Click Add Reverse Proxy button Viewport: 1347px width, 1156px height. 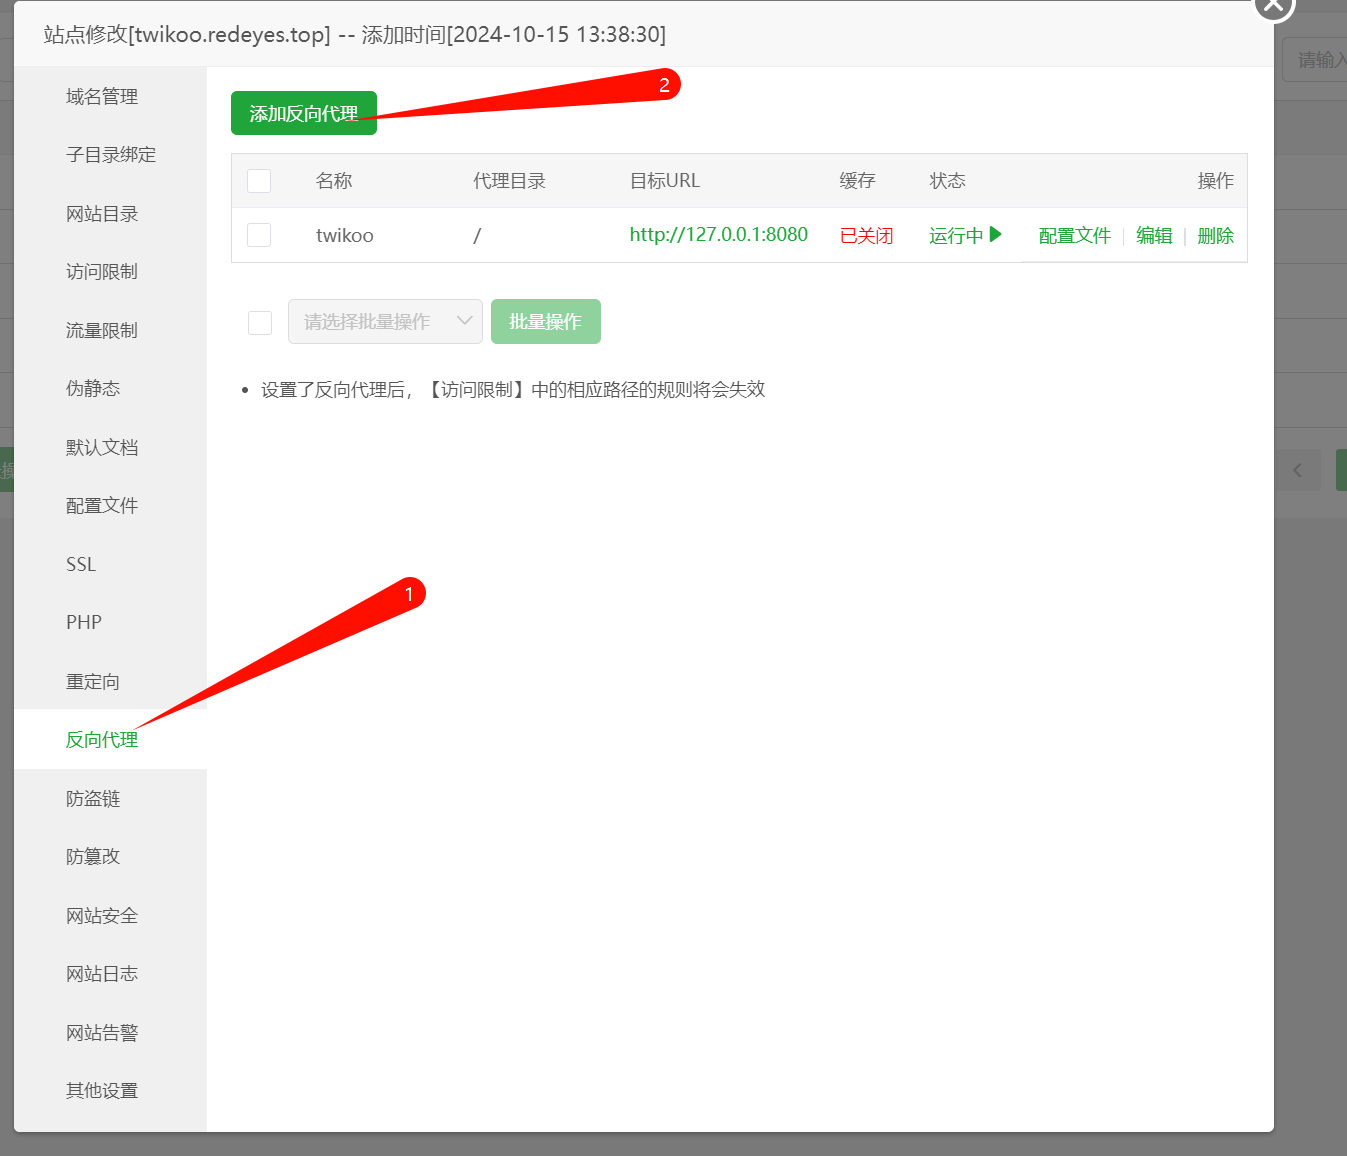[x=303, y=113]
